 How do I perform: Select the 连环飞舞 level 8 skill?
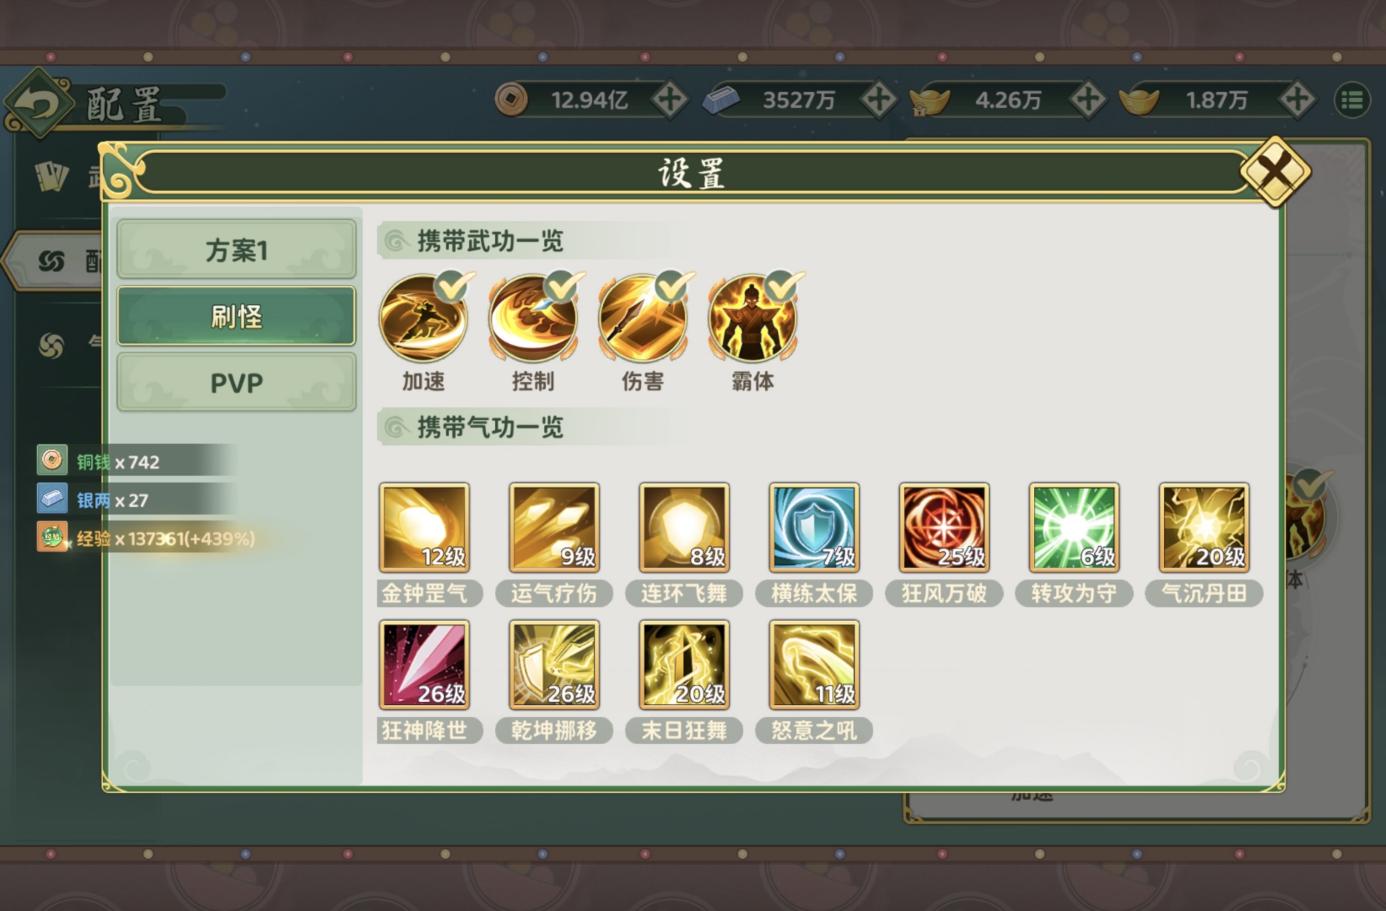coord(684,529)
